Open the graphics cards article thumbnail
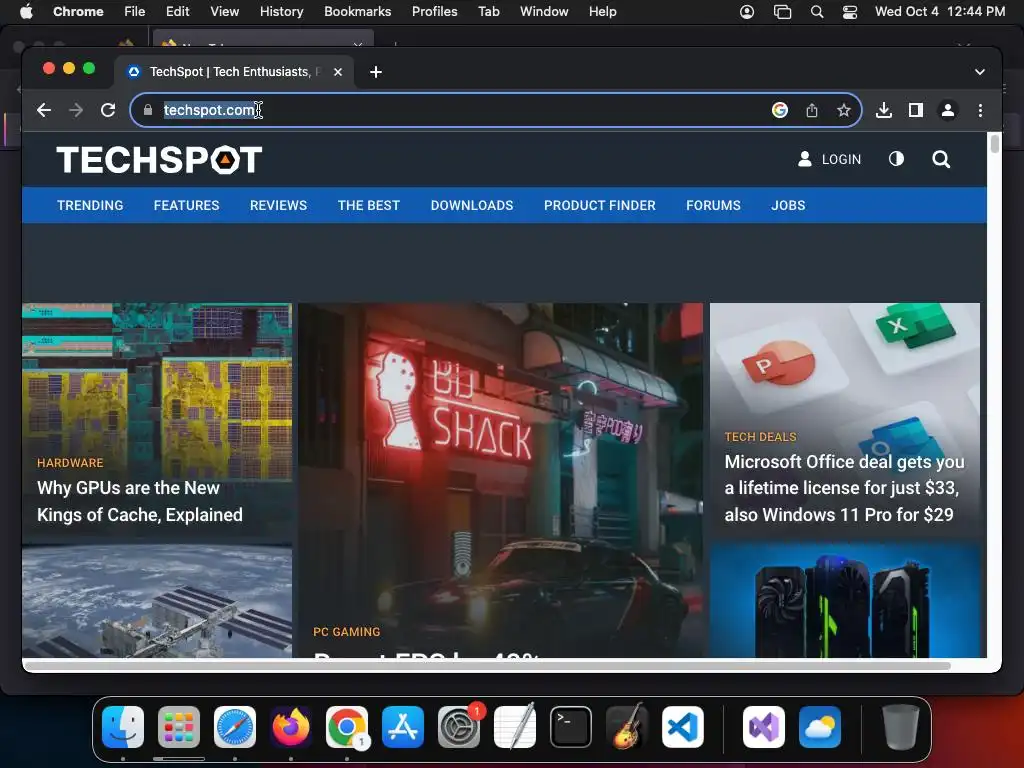The image size is (1024, 768). (x=844, y=600)
